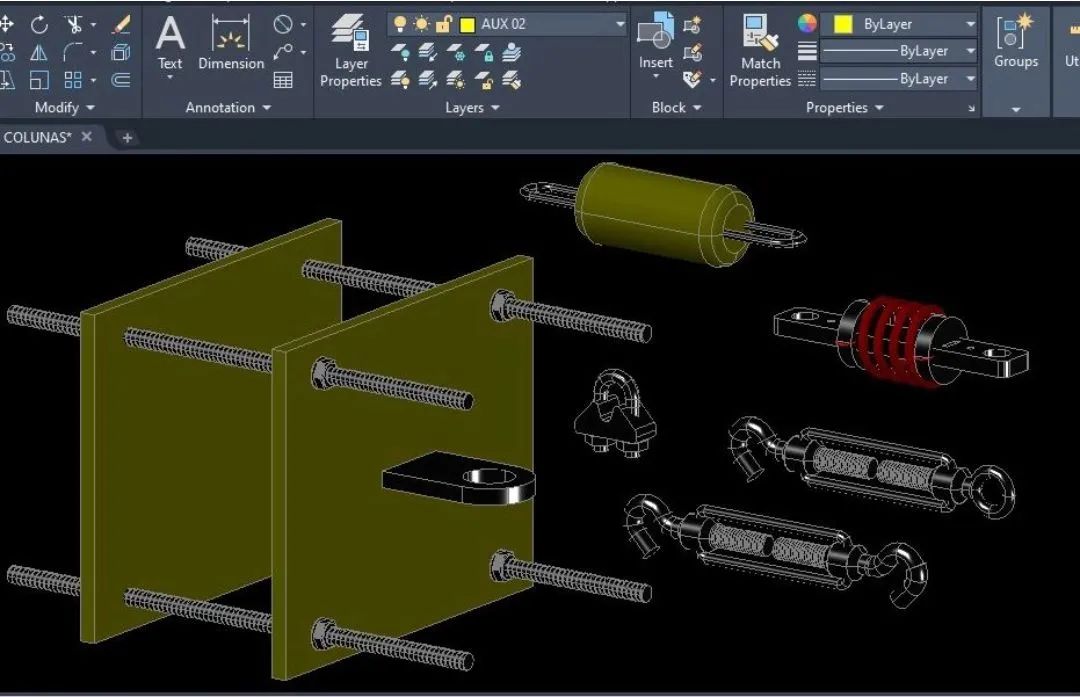
Task: Select the Mirror tool
Action: click(39, 52)
